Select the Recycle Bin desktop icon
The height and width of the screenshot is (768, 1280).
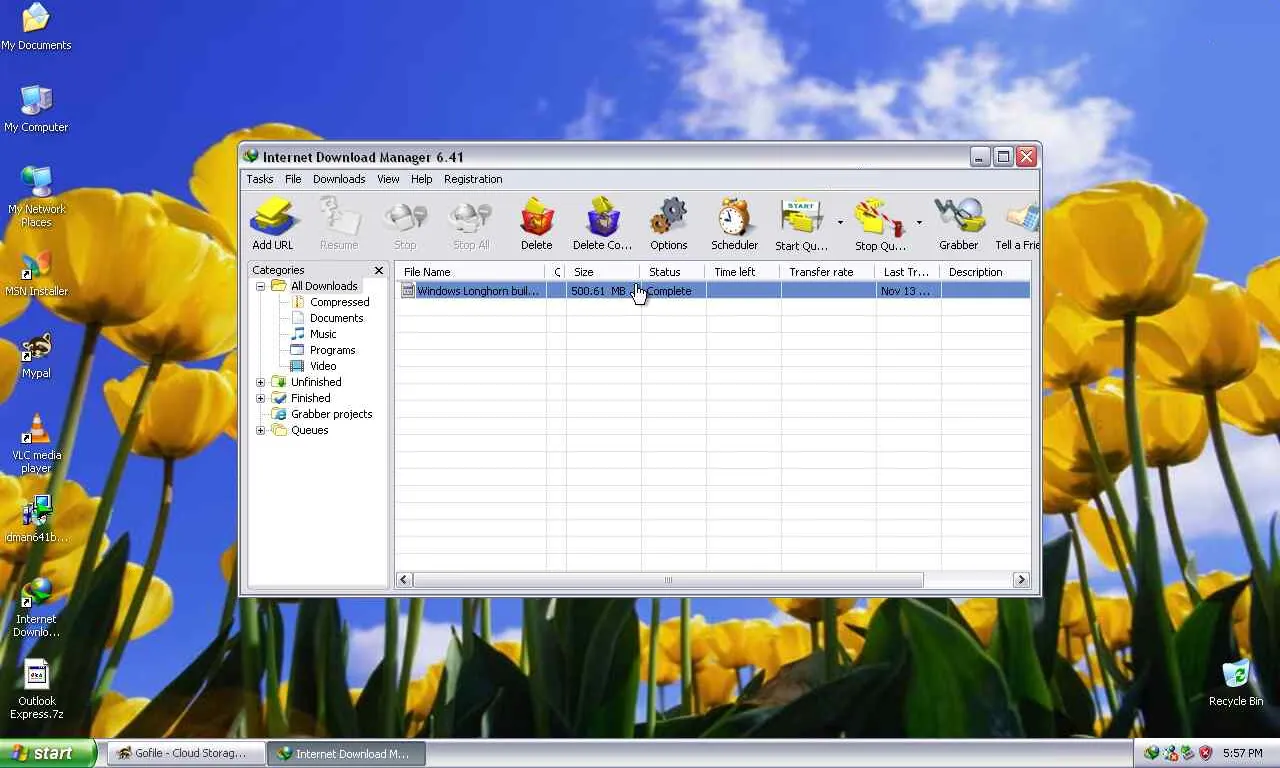(x=1235, y=682)
